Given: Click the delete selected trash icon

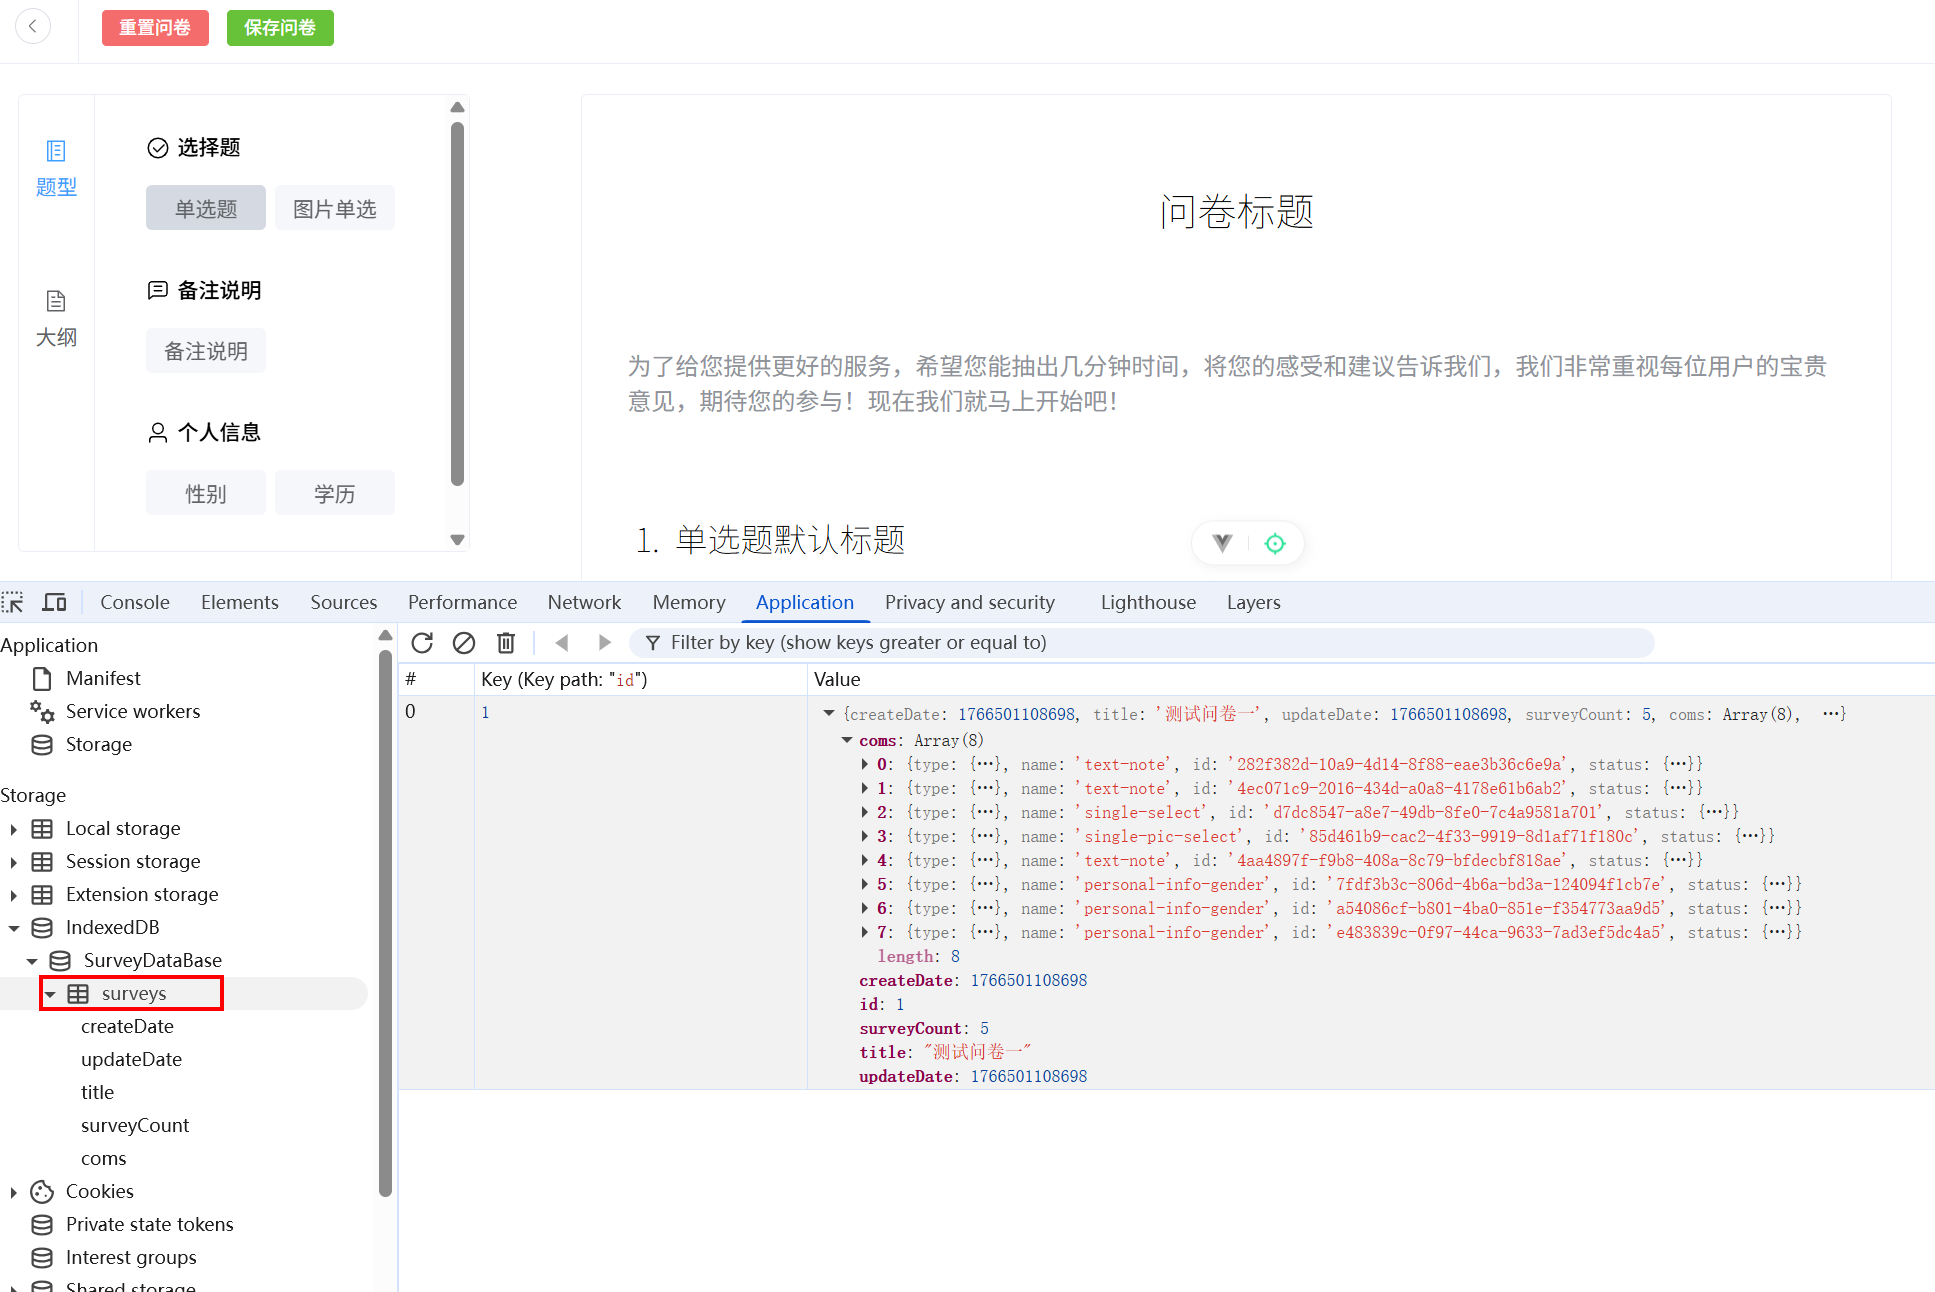Looking at the screenshot, I should (506, 643).
